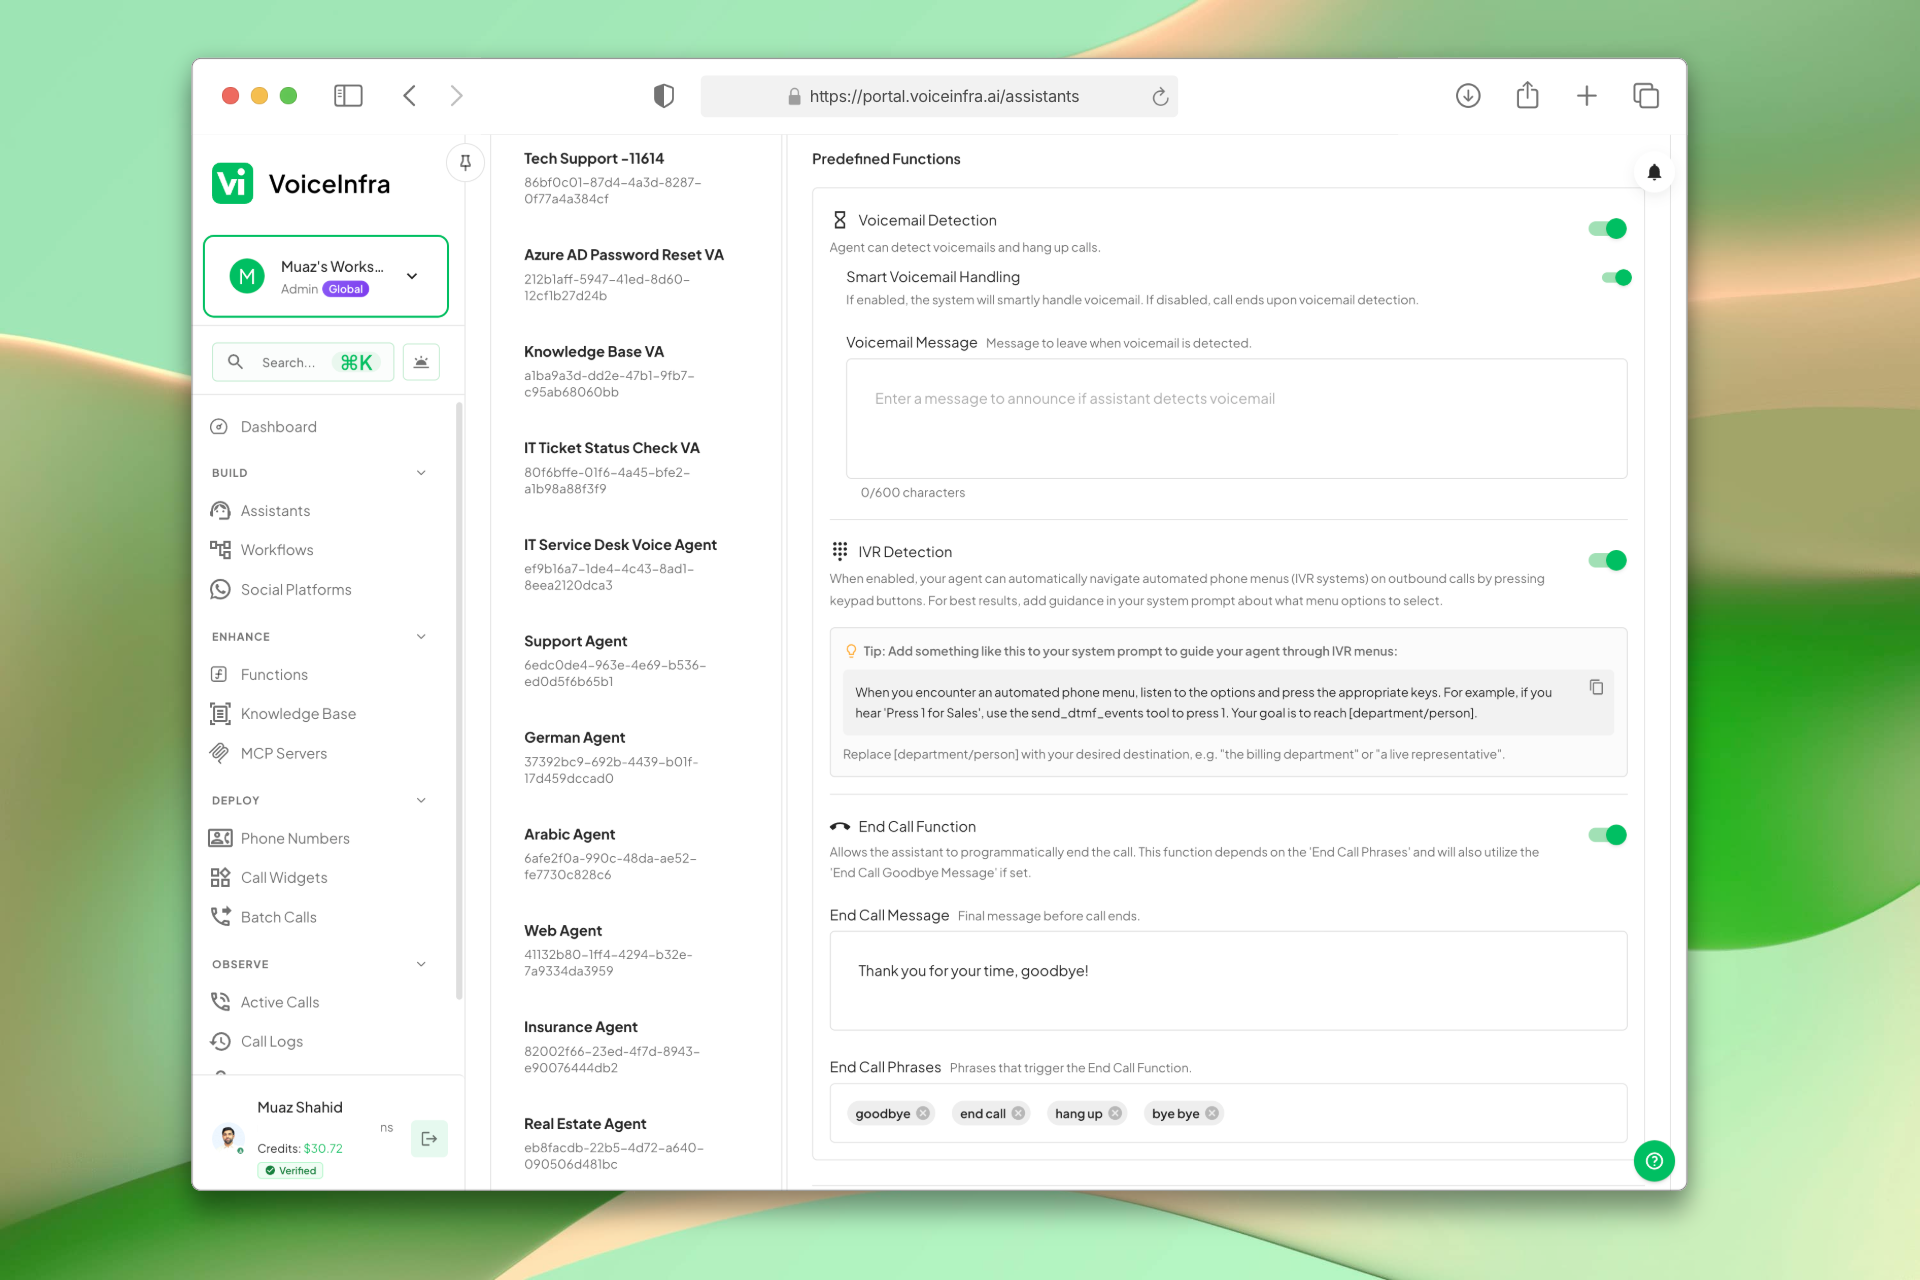Collapse the BUILD section
Viewport: 1920px width, 1280px height.
click(x=421, y=473)
